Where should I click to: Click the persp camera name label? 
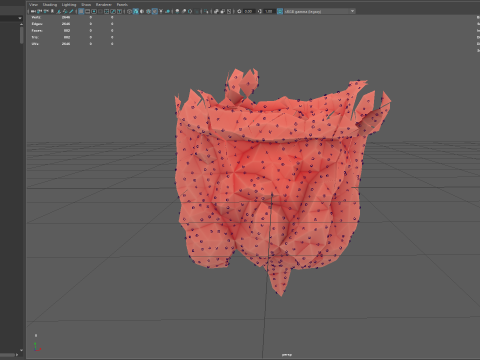tap(287, 355)
